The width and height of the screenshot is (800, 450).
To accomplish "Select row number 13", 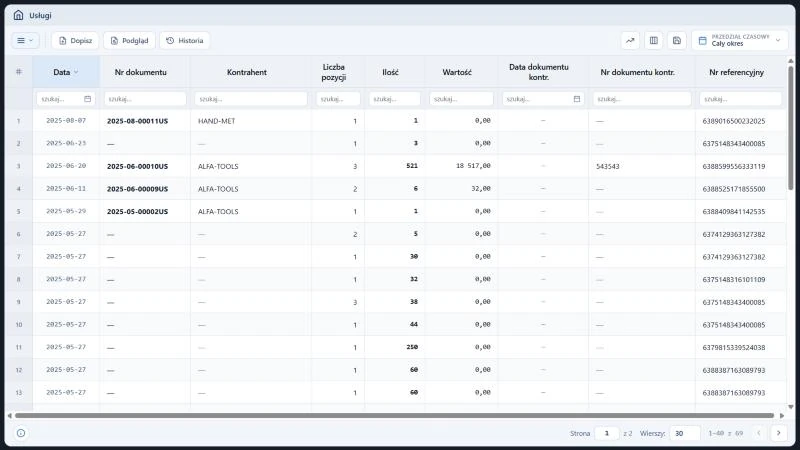I will click(x=19, y=392).
